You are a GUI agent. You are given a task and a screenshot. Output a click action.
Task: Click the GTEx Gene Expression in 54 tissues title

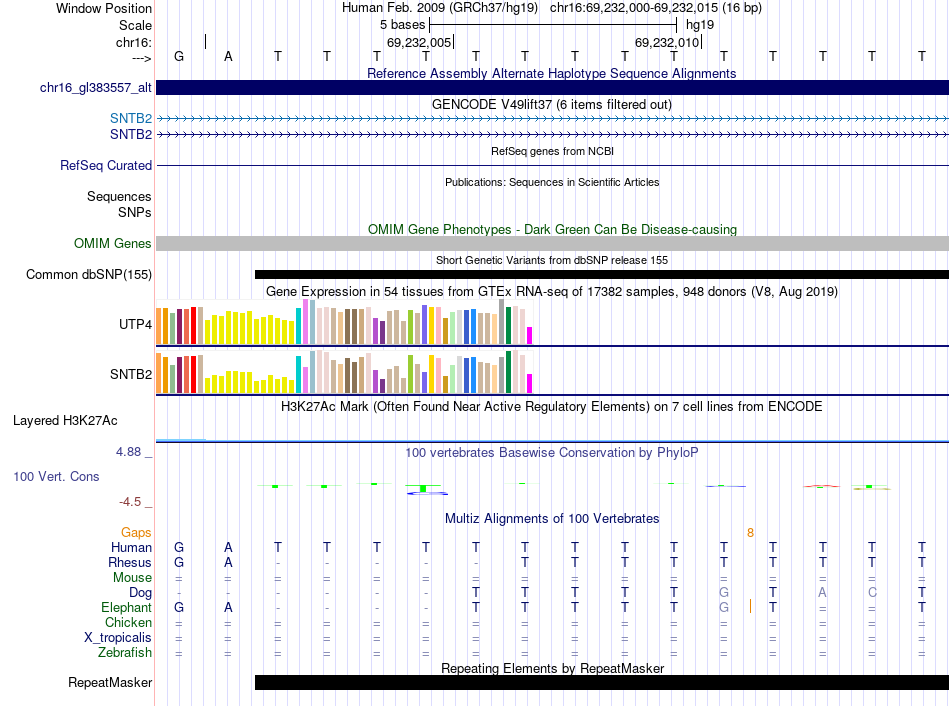click(552, 291)
